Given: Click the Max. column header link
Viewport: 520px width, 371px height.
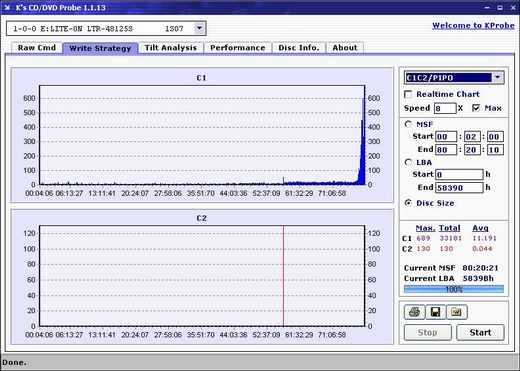Looking at the screenshot, I should pyautogui.click(x=425, y=228).
